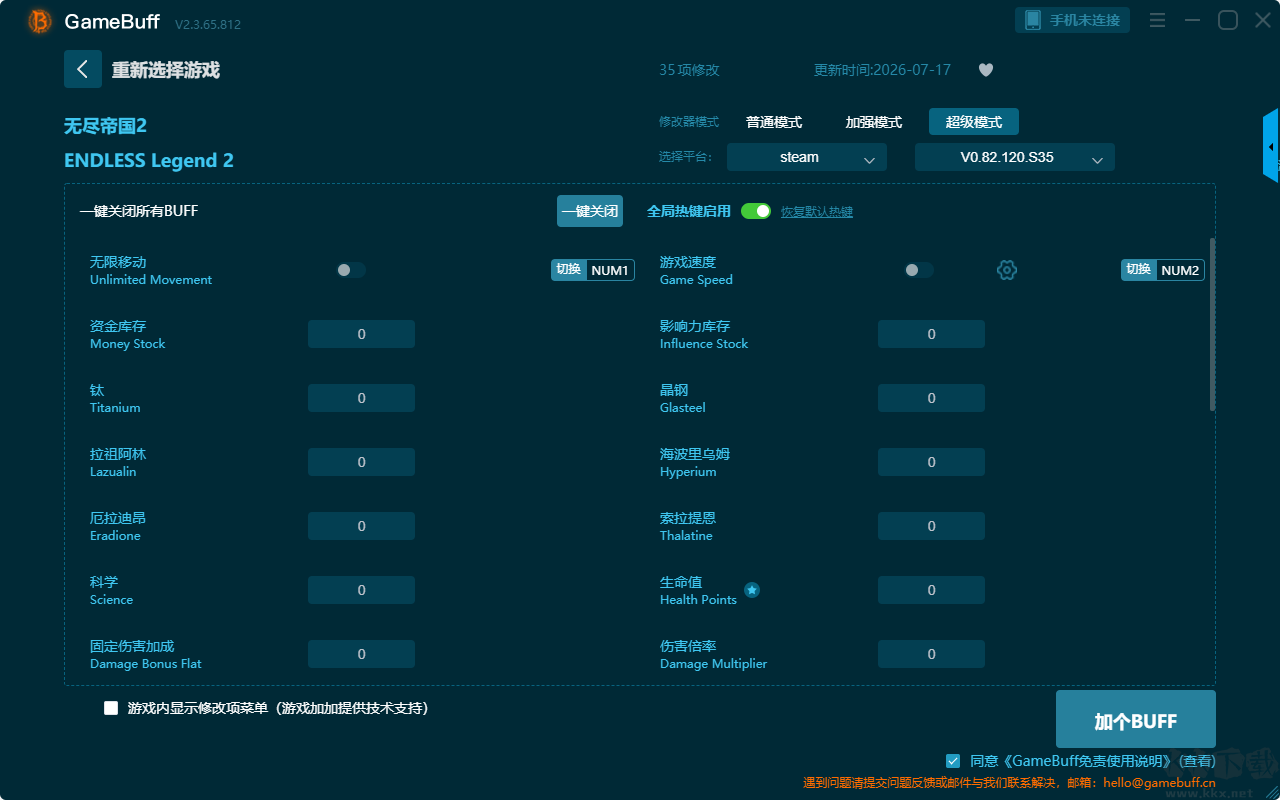Click the star badge beside Health Points
The image size is (1280, 800).
pyautogui.click(x=752, y=590)
